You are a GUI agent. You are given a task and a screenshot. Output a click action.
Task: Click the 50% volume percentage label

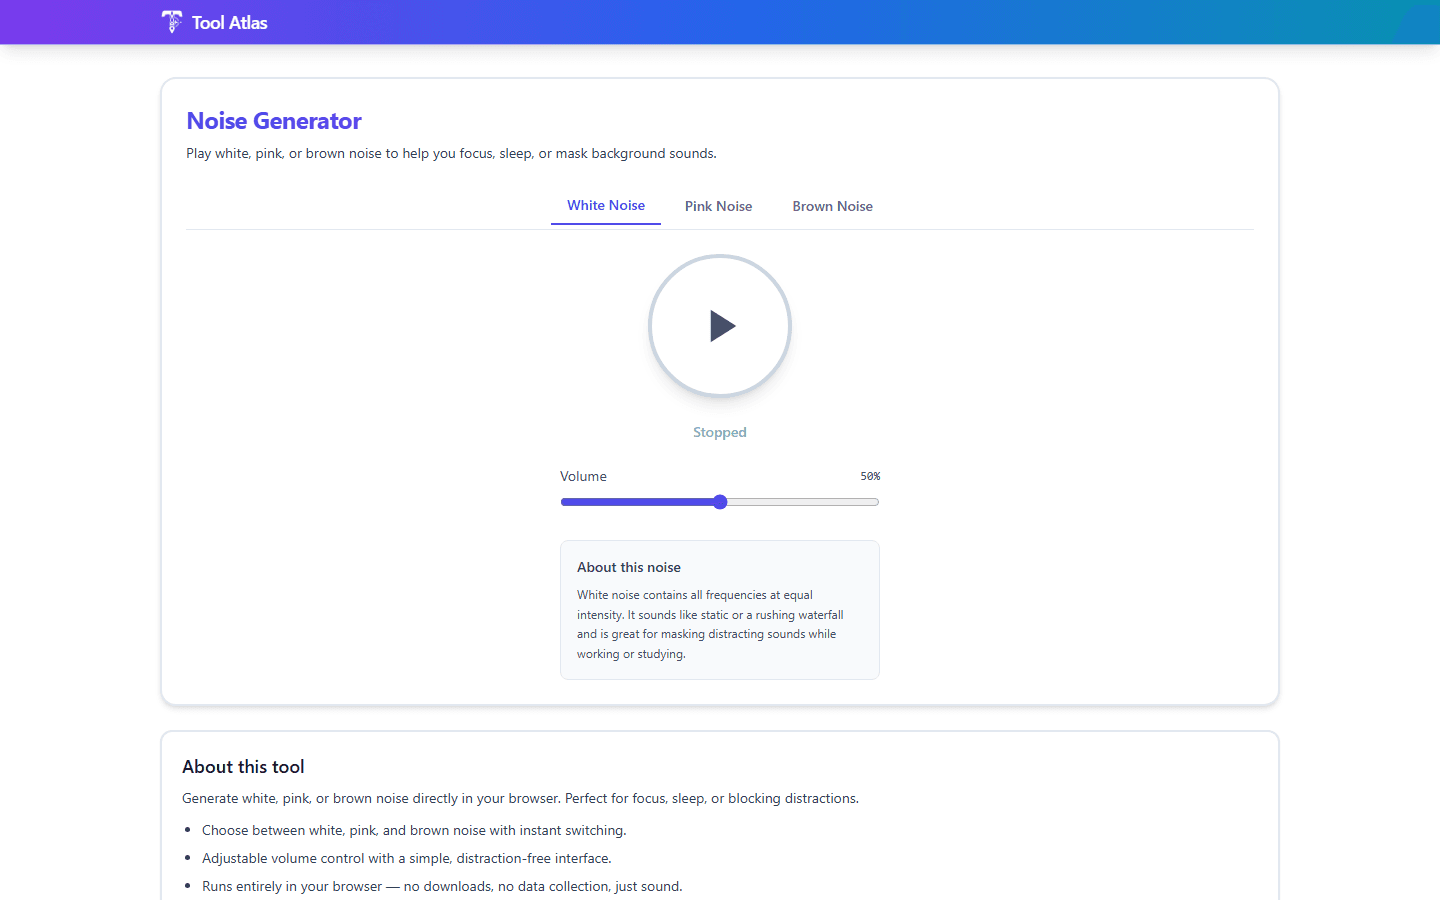870,476
